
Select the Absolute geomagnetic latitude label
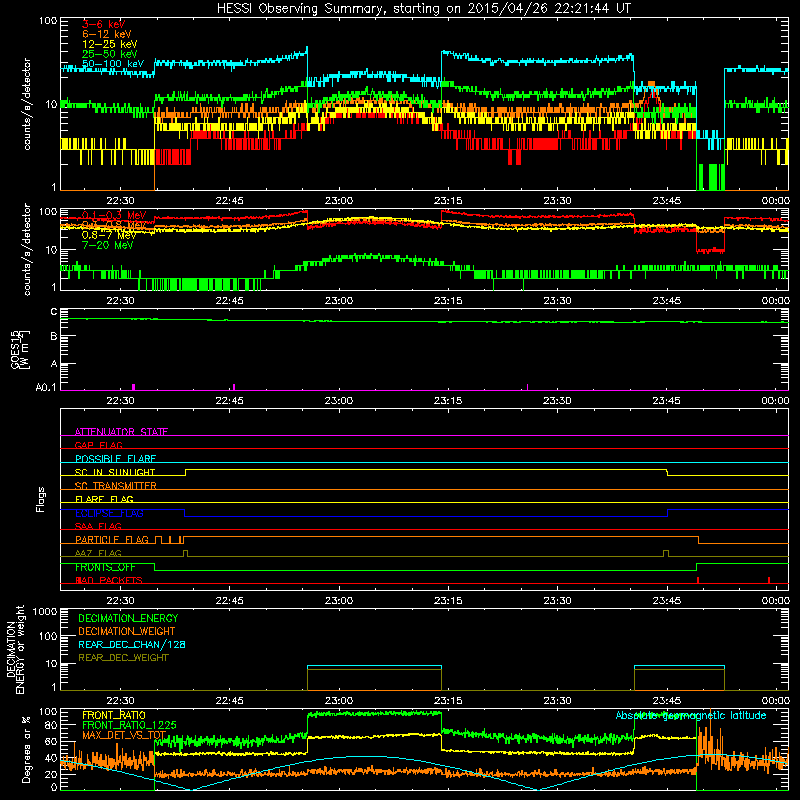click(691, 716)
